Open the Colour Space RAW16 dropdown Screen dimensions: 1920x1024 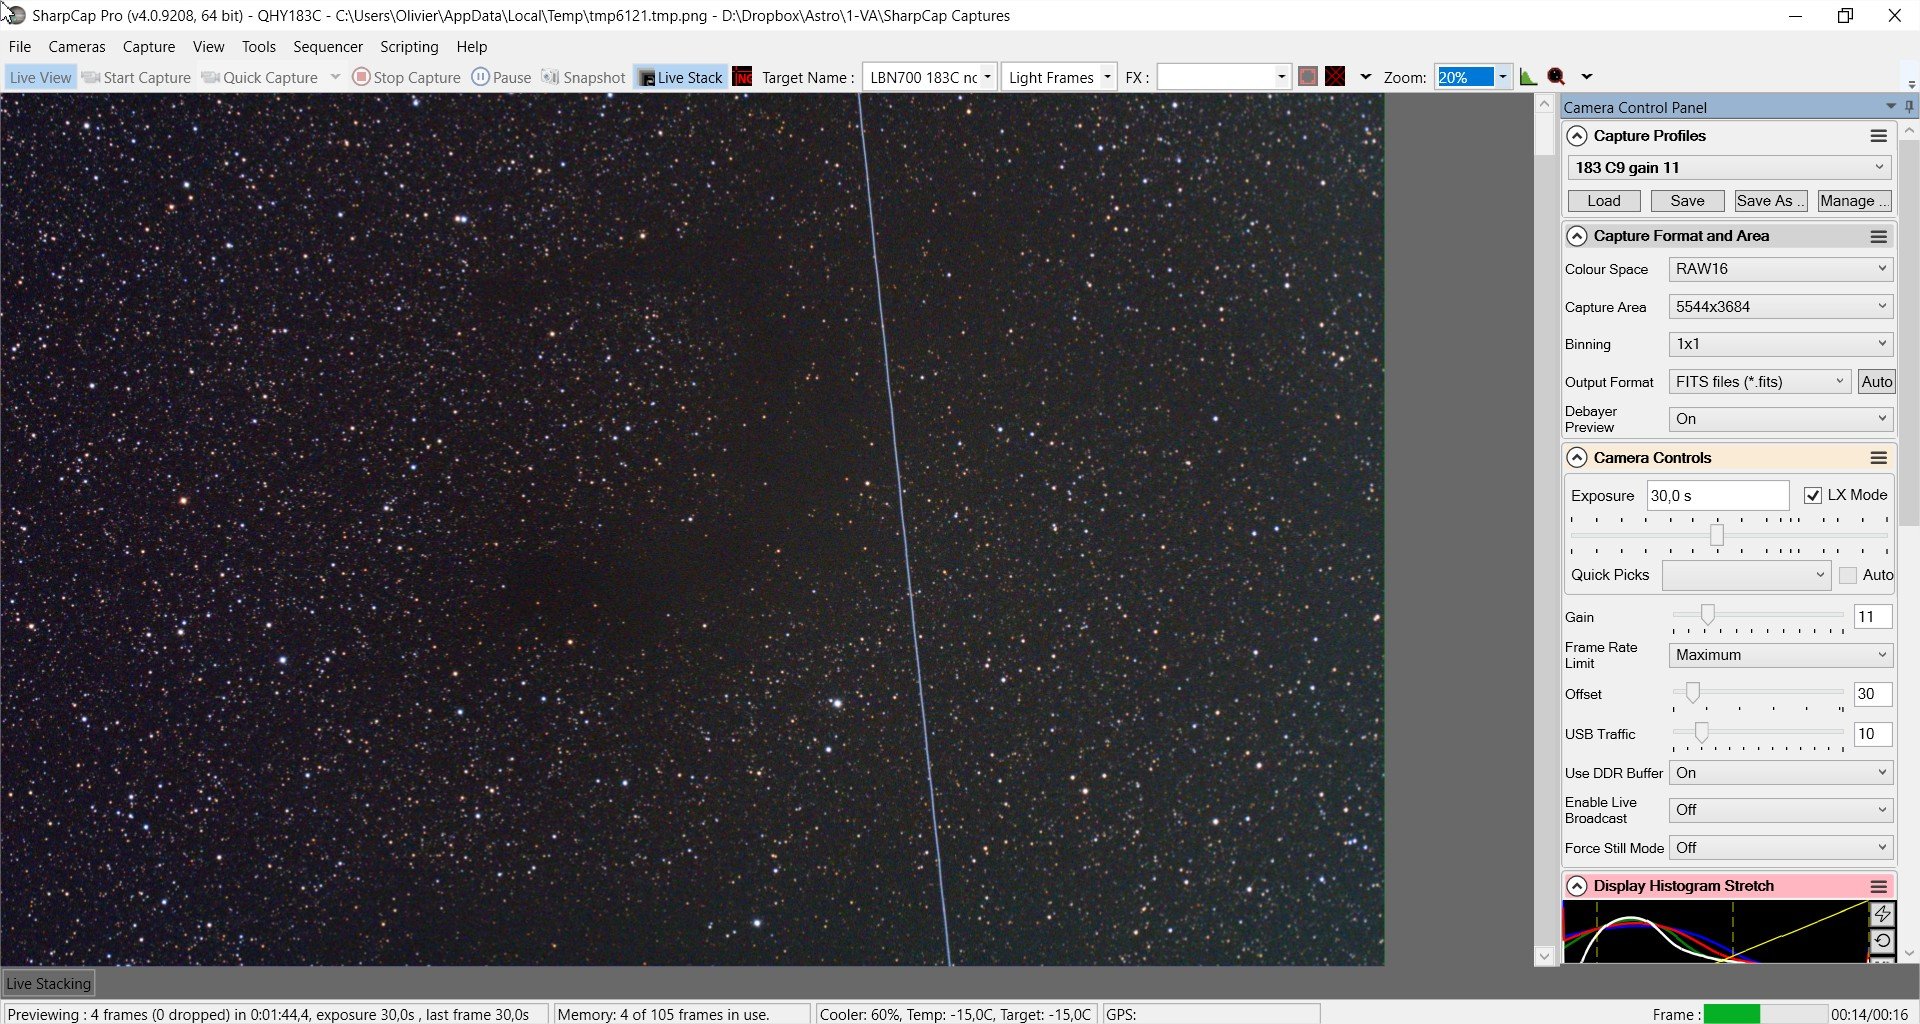click(1780, 269)
